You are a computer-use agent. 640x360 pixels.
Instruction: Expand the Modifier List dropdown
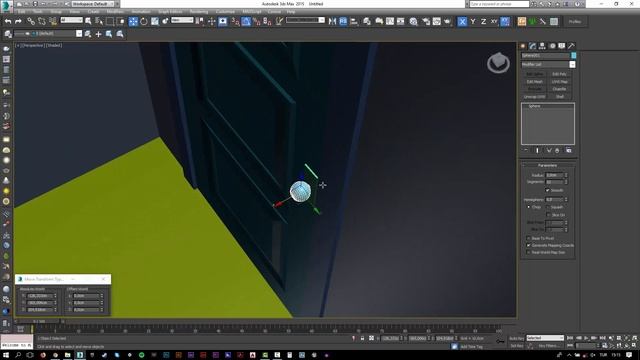point(572,64)
